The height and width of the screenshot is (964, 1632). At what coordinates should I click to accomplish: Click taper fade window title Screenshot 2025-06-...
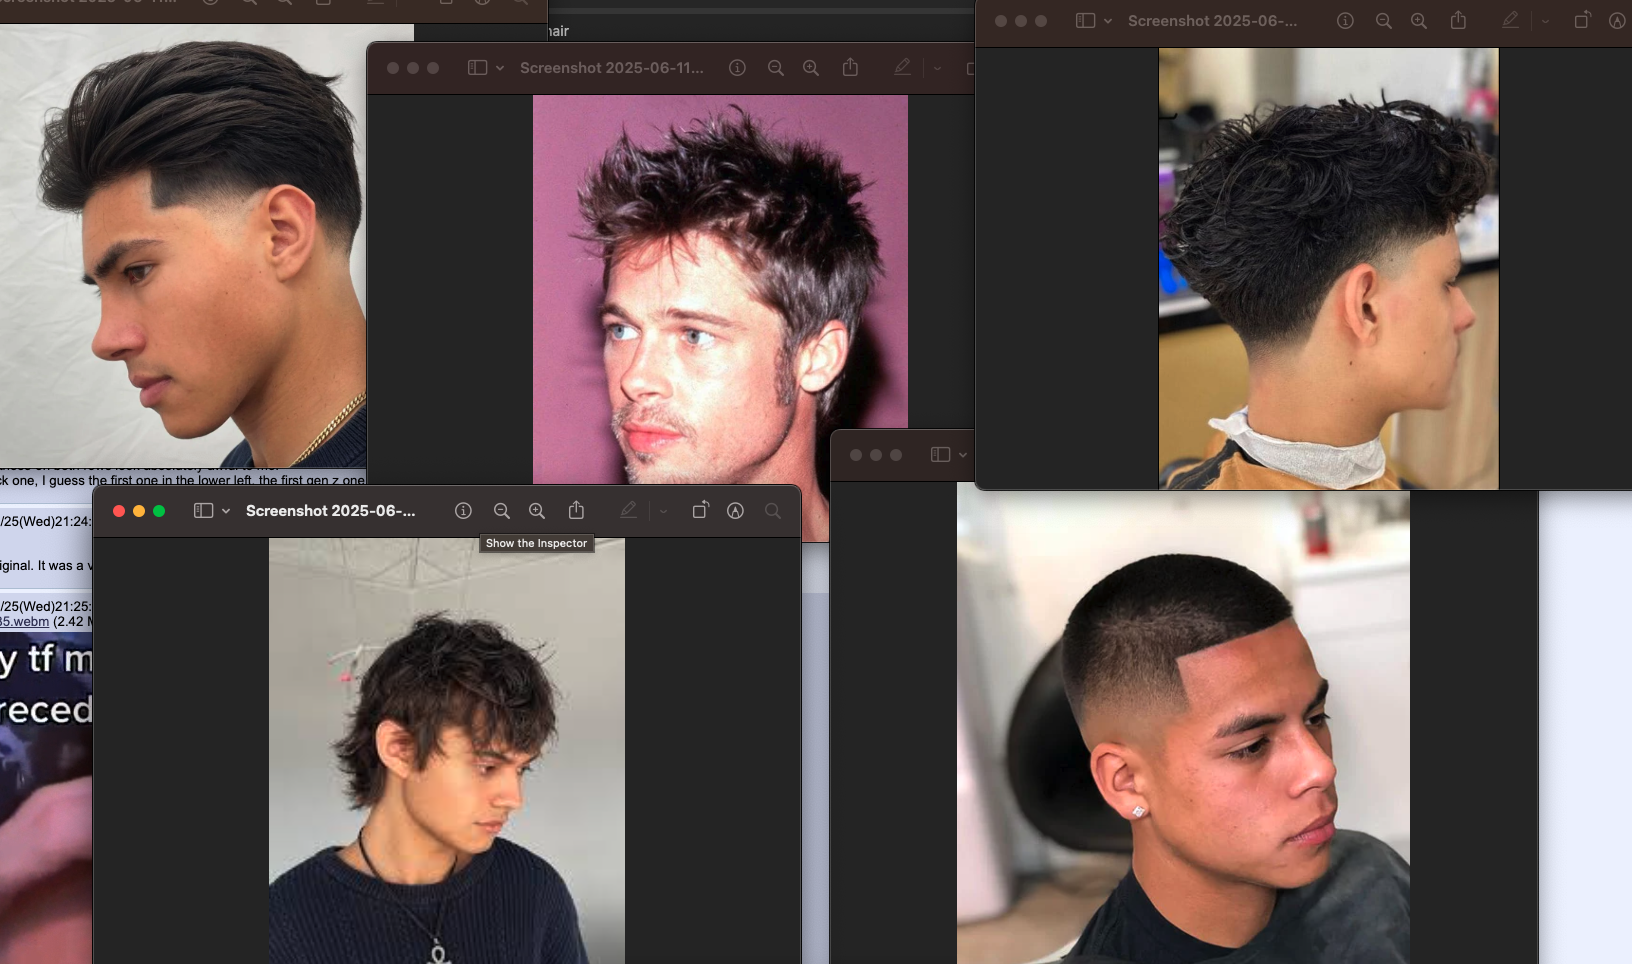click(1213, 21)
